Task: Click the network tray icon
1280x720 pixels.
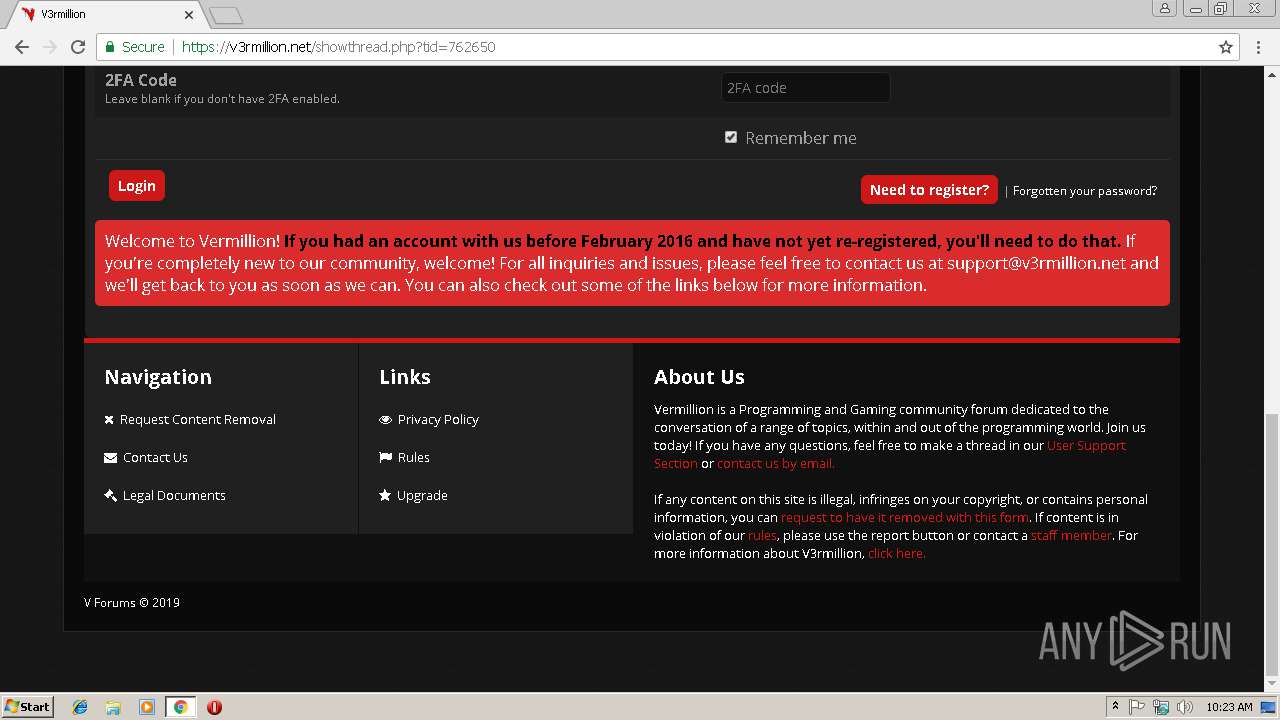Action: coord(1161,707)
